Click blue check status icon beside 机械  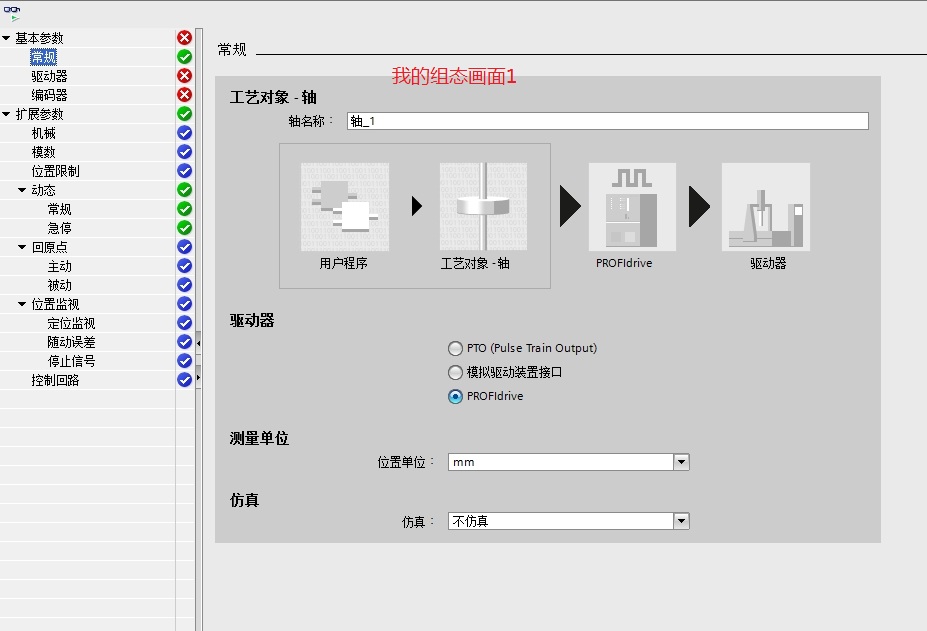[184, 133]
